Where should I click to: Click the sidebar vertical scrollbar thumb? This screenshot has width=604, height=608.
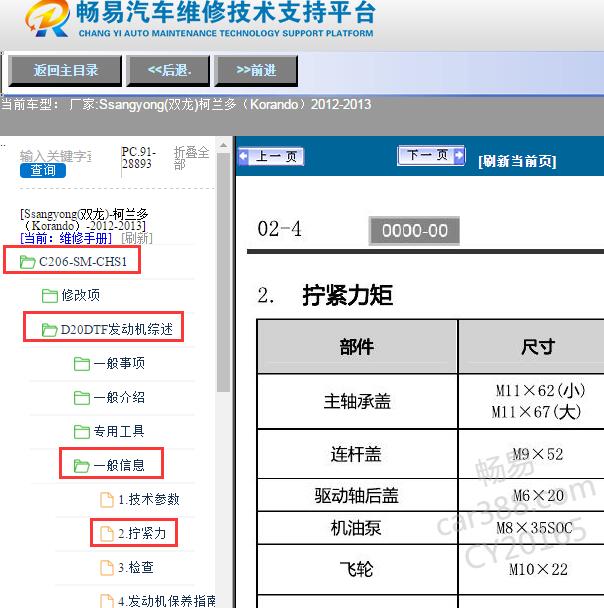223,272
